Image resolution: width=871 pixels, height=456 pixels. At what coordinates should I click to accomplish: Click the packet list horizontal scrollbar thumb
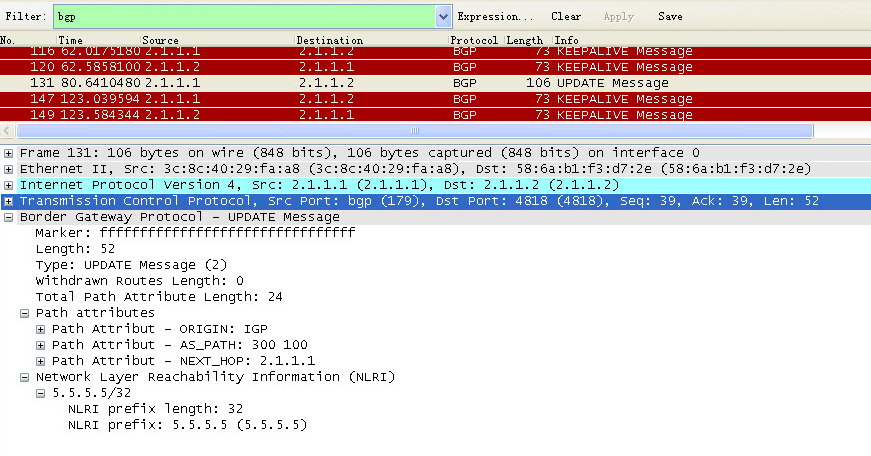click(414, 131)
